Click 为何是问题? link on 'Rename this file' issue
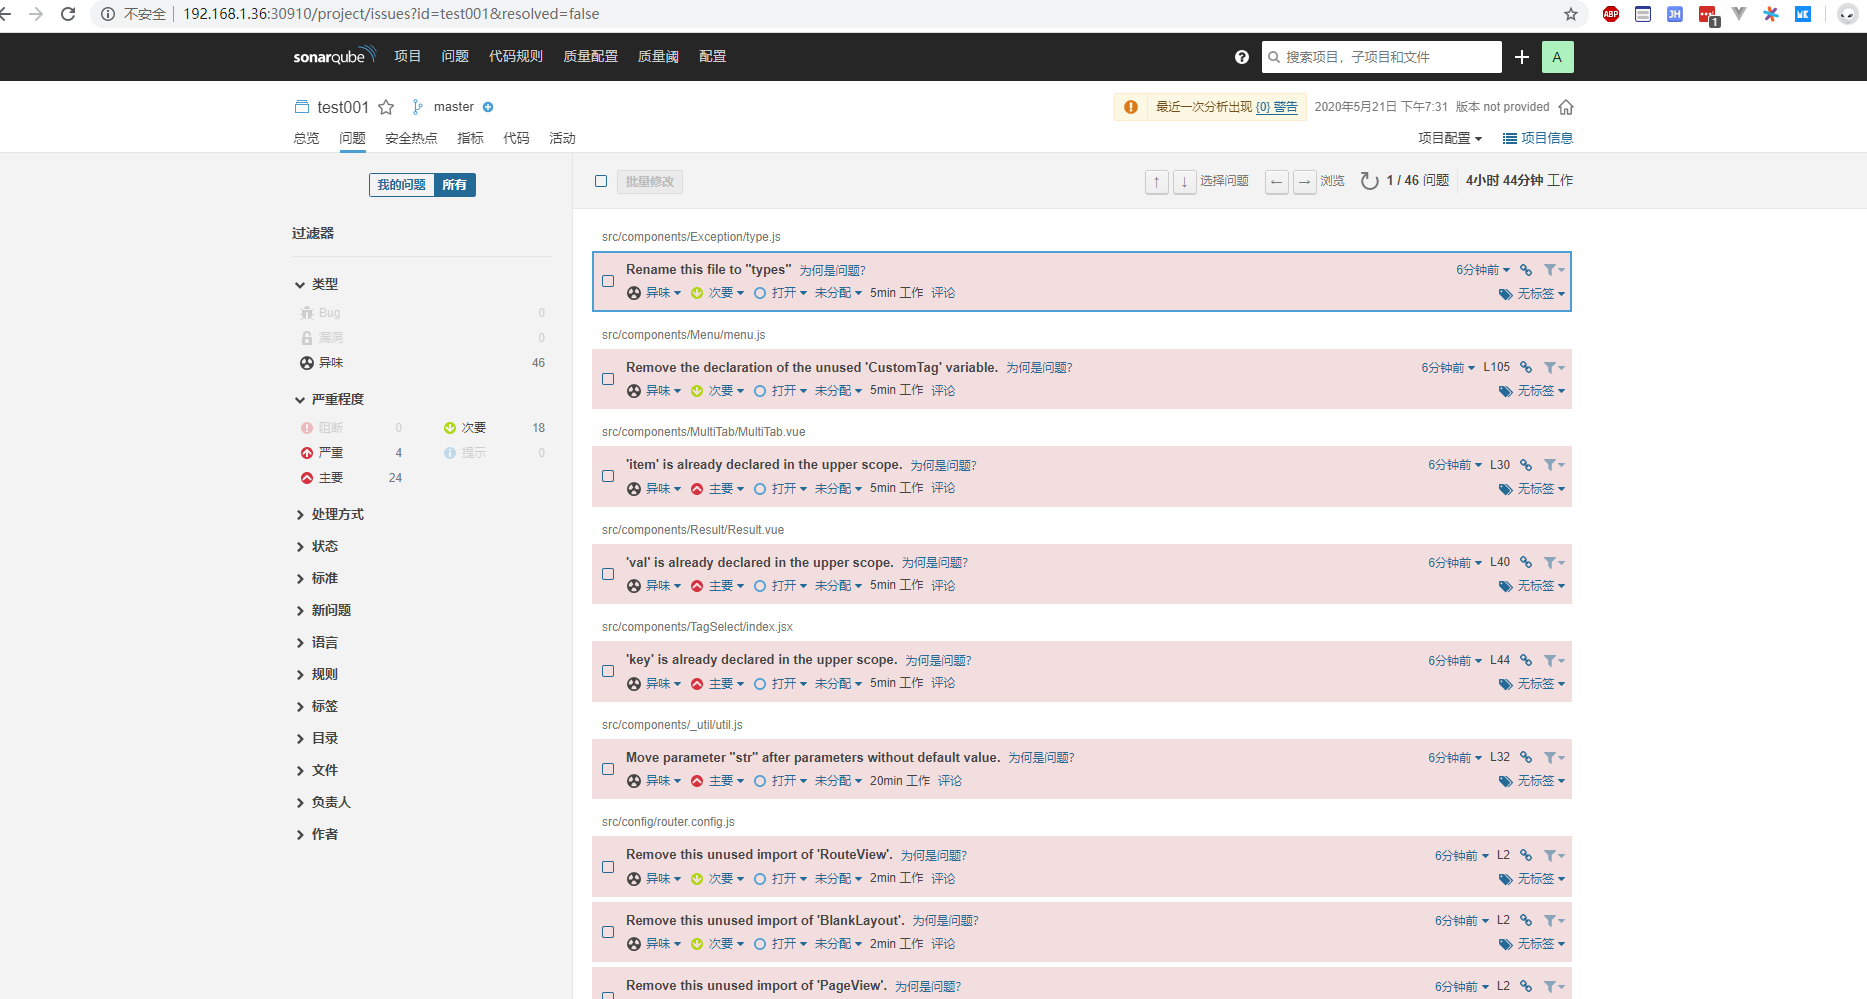The width and height of the screenshot is (1867, 999). click(x=832, y=270)
